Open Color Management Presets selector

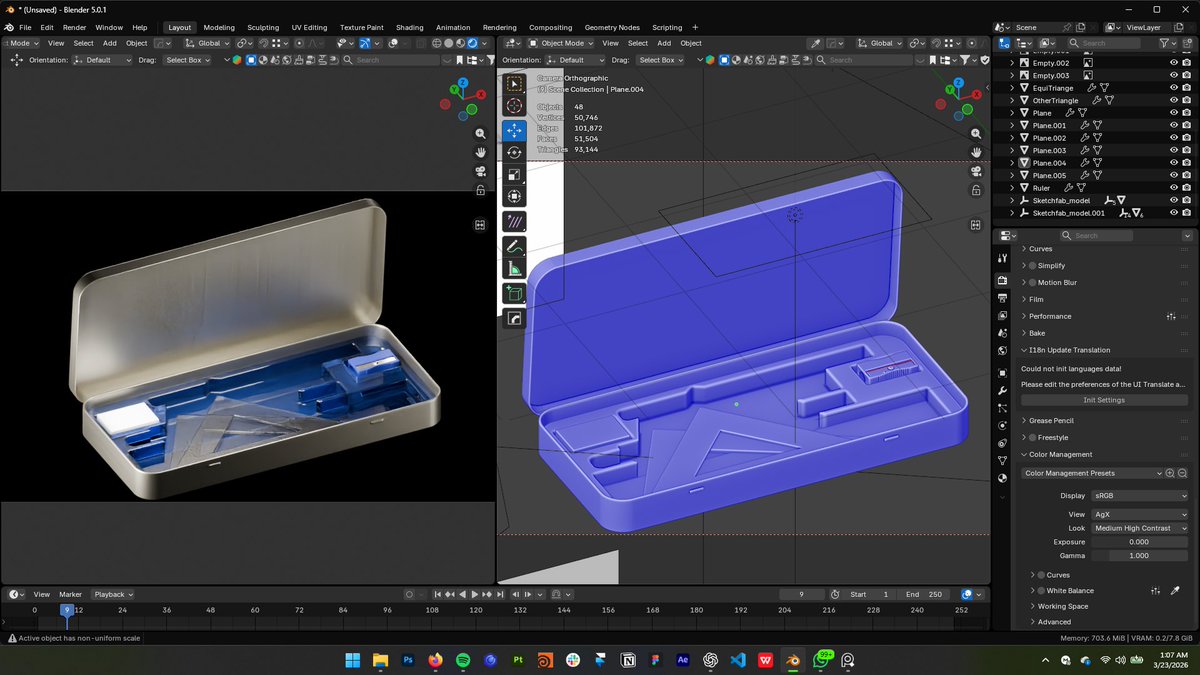point(1092,473)
